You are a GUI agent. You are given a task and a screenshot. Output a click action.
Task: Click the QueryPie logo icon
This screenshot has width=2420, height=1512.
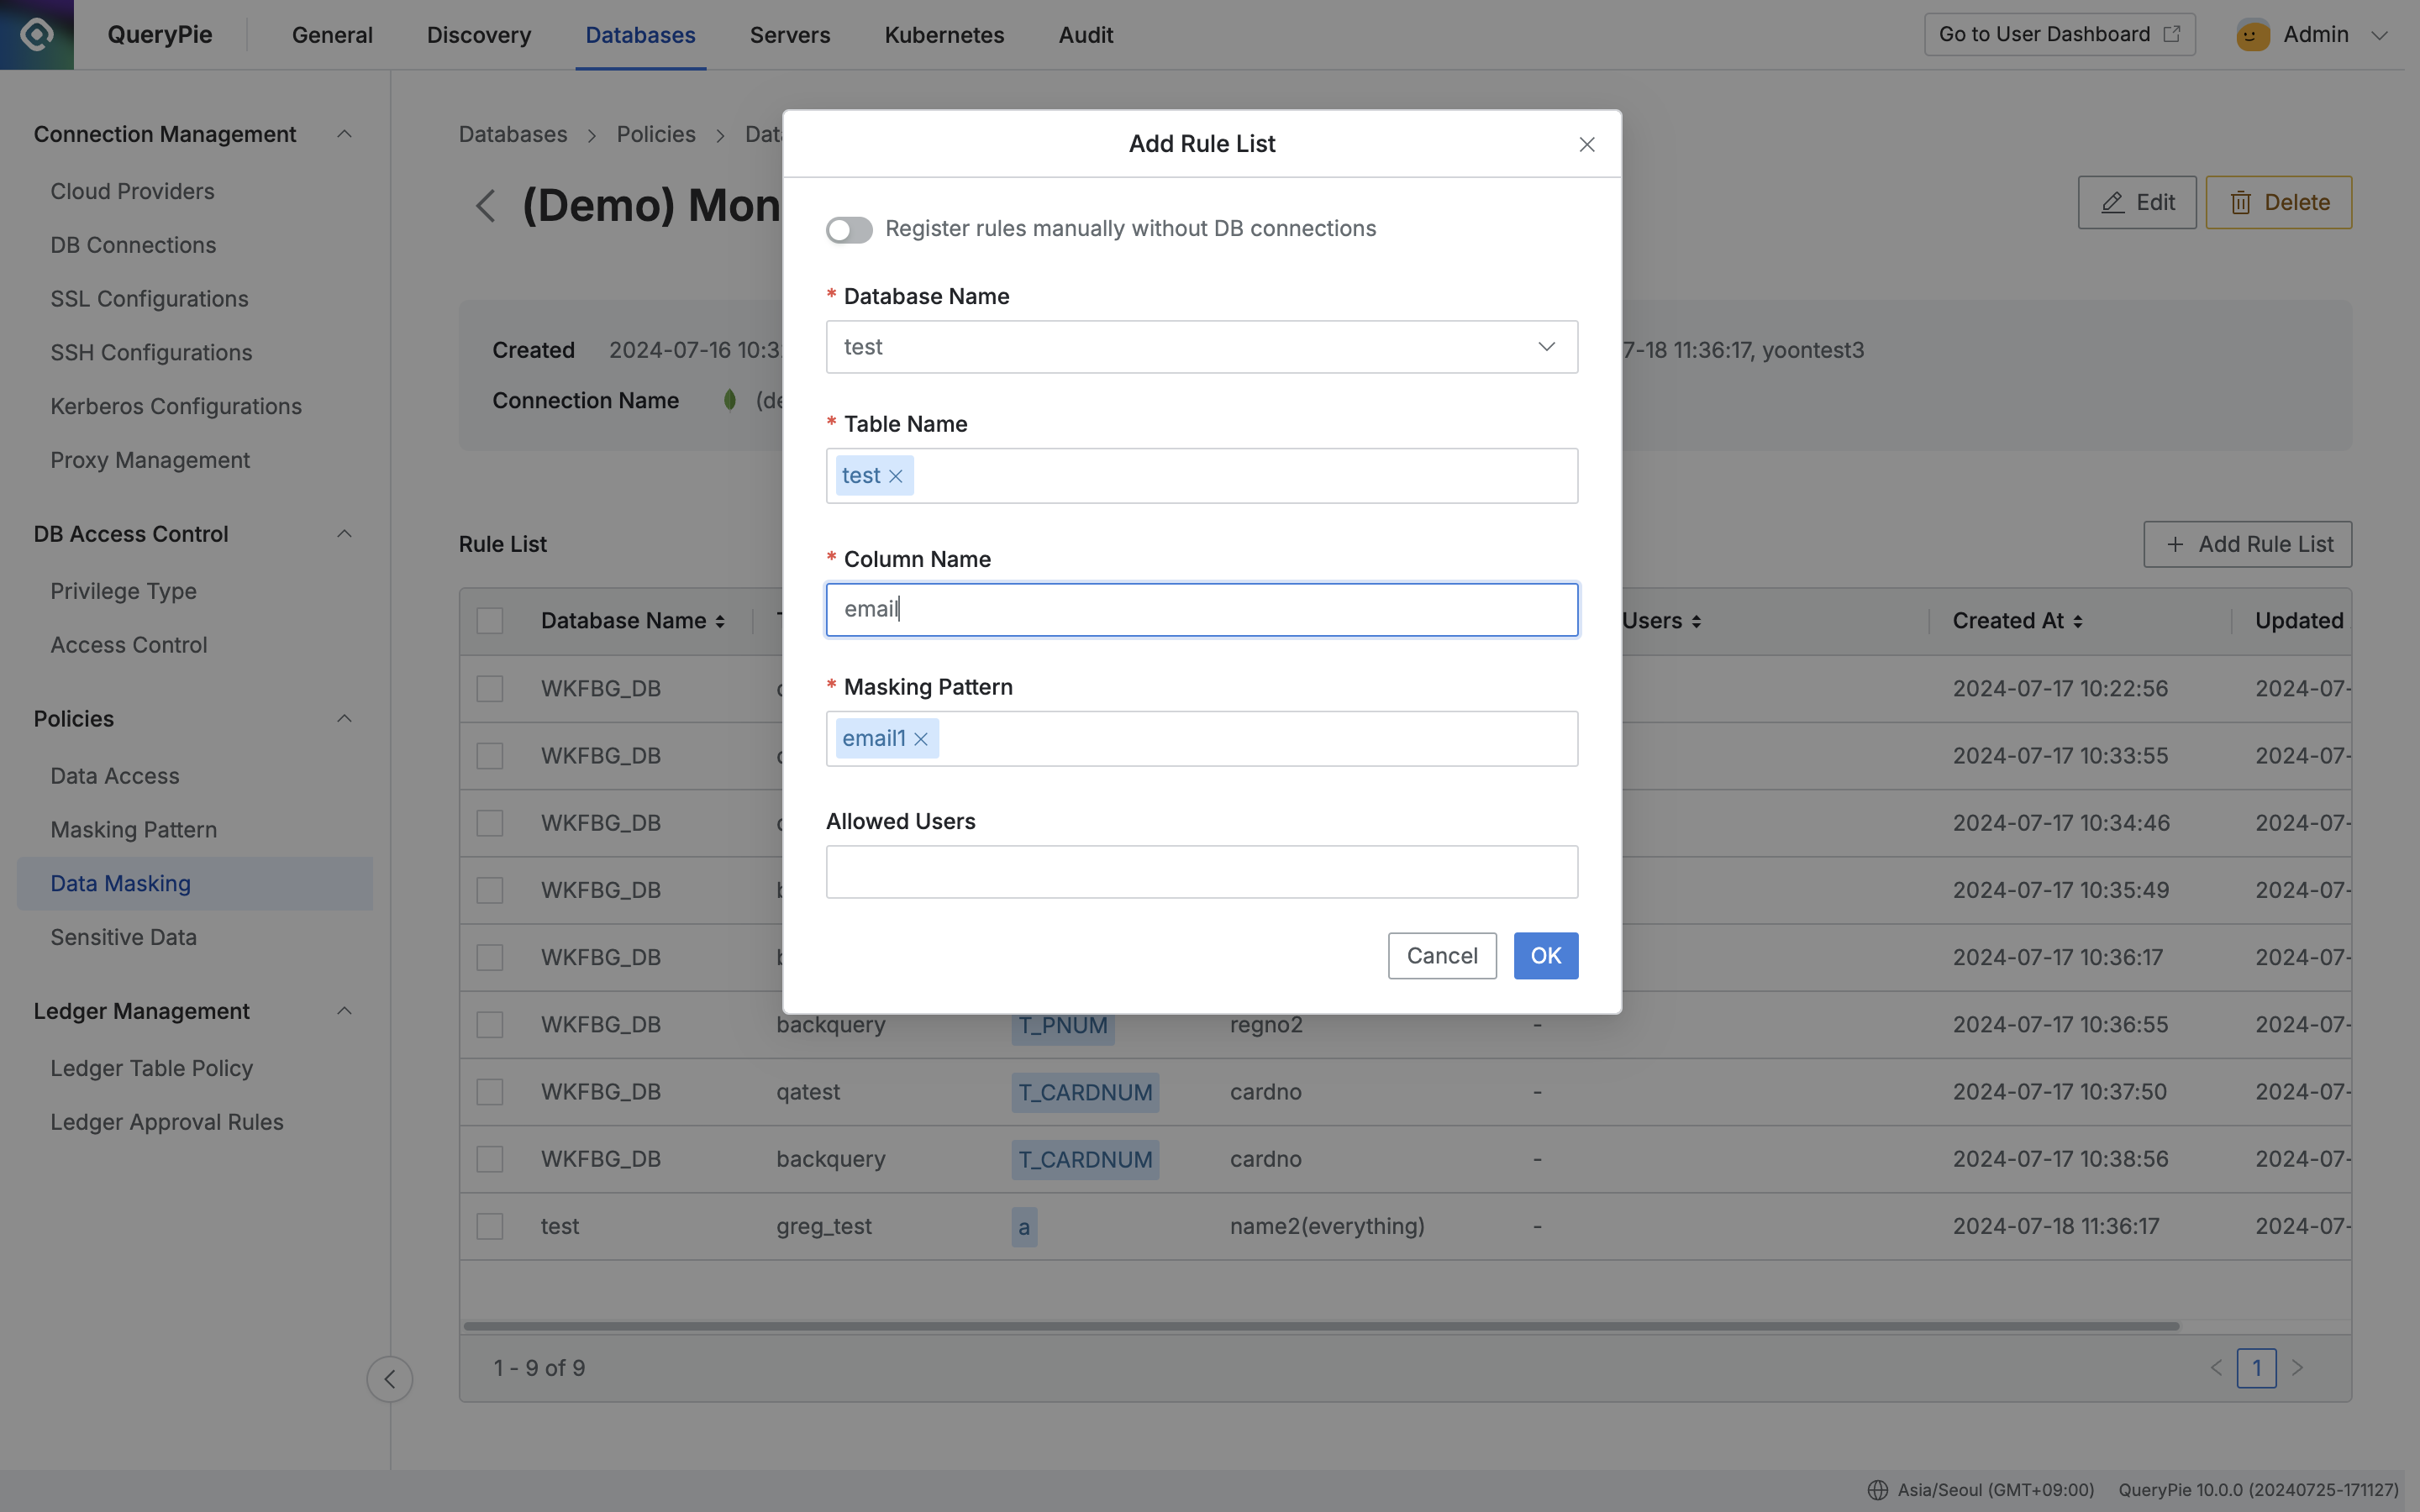37,34
